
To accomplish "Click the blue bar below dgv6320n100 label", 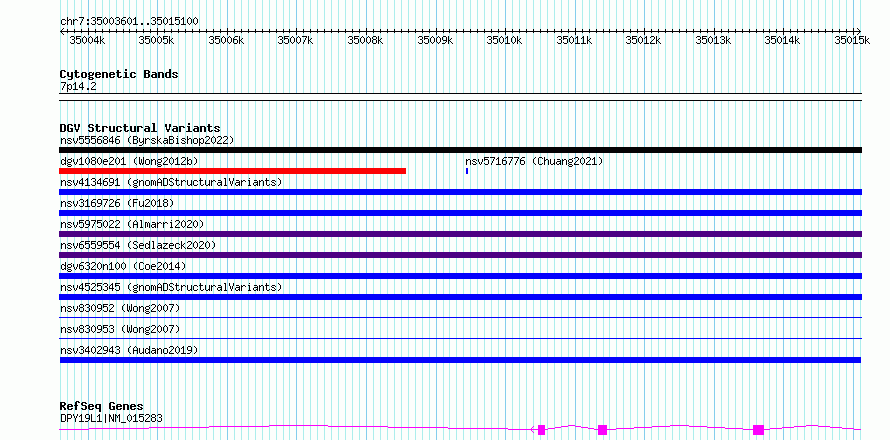I will 460,276.
